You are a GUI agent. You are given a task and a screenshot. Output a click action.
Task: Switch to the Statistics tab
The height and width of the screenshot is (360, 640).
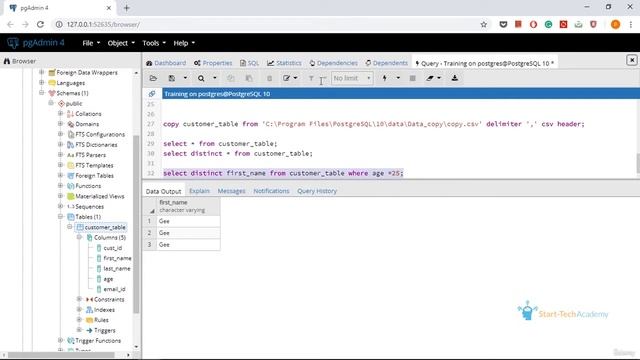284,63
